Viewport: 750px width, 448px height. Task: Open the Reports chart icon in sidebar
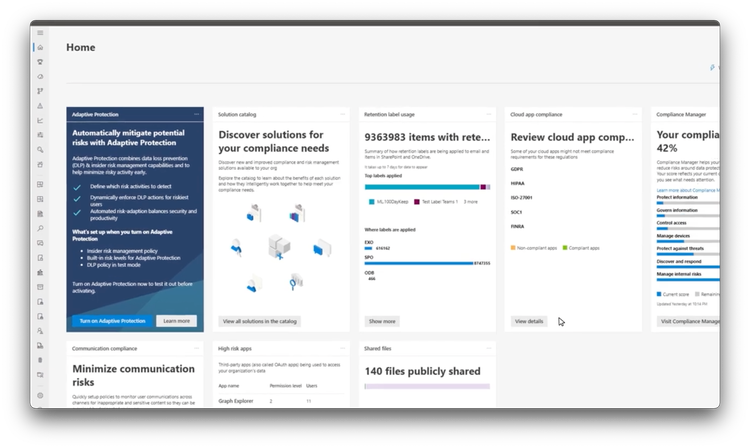(x=40, y=120)
